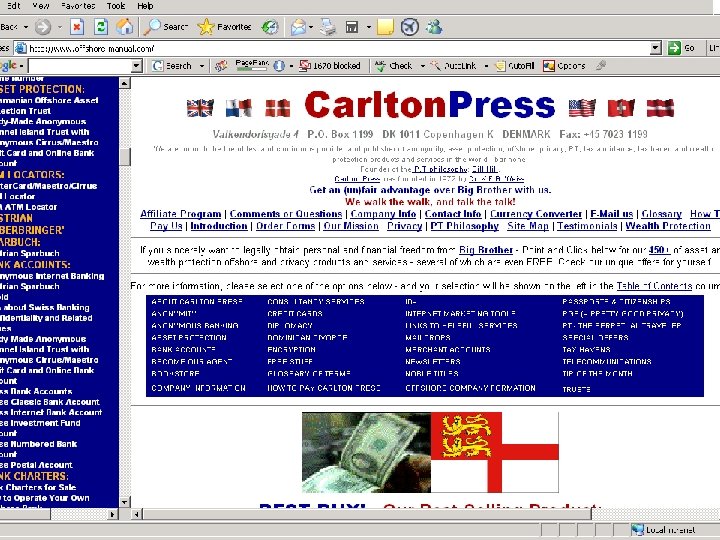Click the Google toolbar Search button

click(x=172, y=66)
